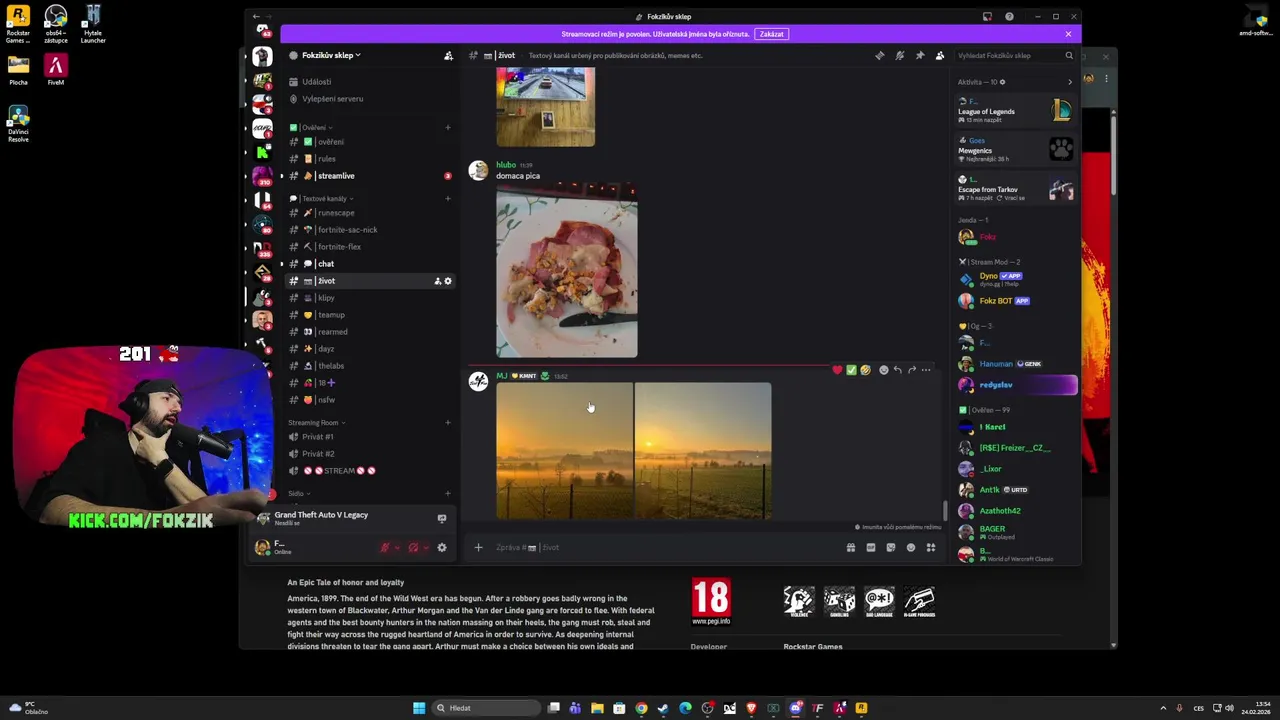Click the add reaction smiley on MJ's message

click(x=883, y=370)
